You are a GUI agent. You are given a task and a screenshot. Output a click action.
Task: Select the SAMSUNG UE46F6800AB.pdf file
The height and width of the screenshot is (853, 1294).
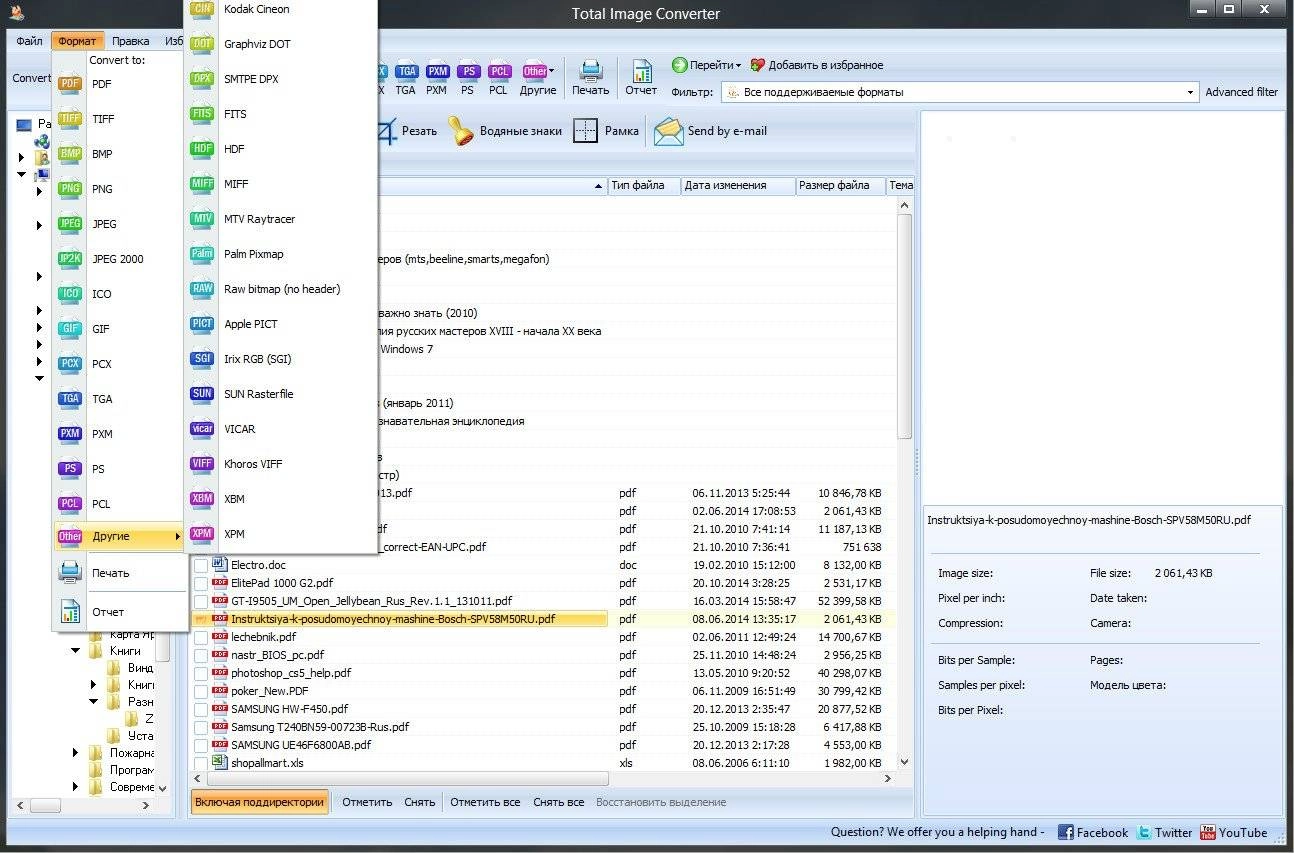(300, 746)
